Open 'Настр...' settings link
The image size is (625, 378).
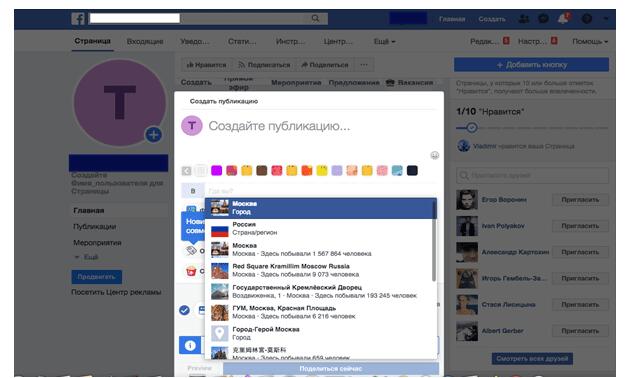pos(532,41)
